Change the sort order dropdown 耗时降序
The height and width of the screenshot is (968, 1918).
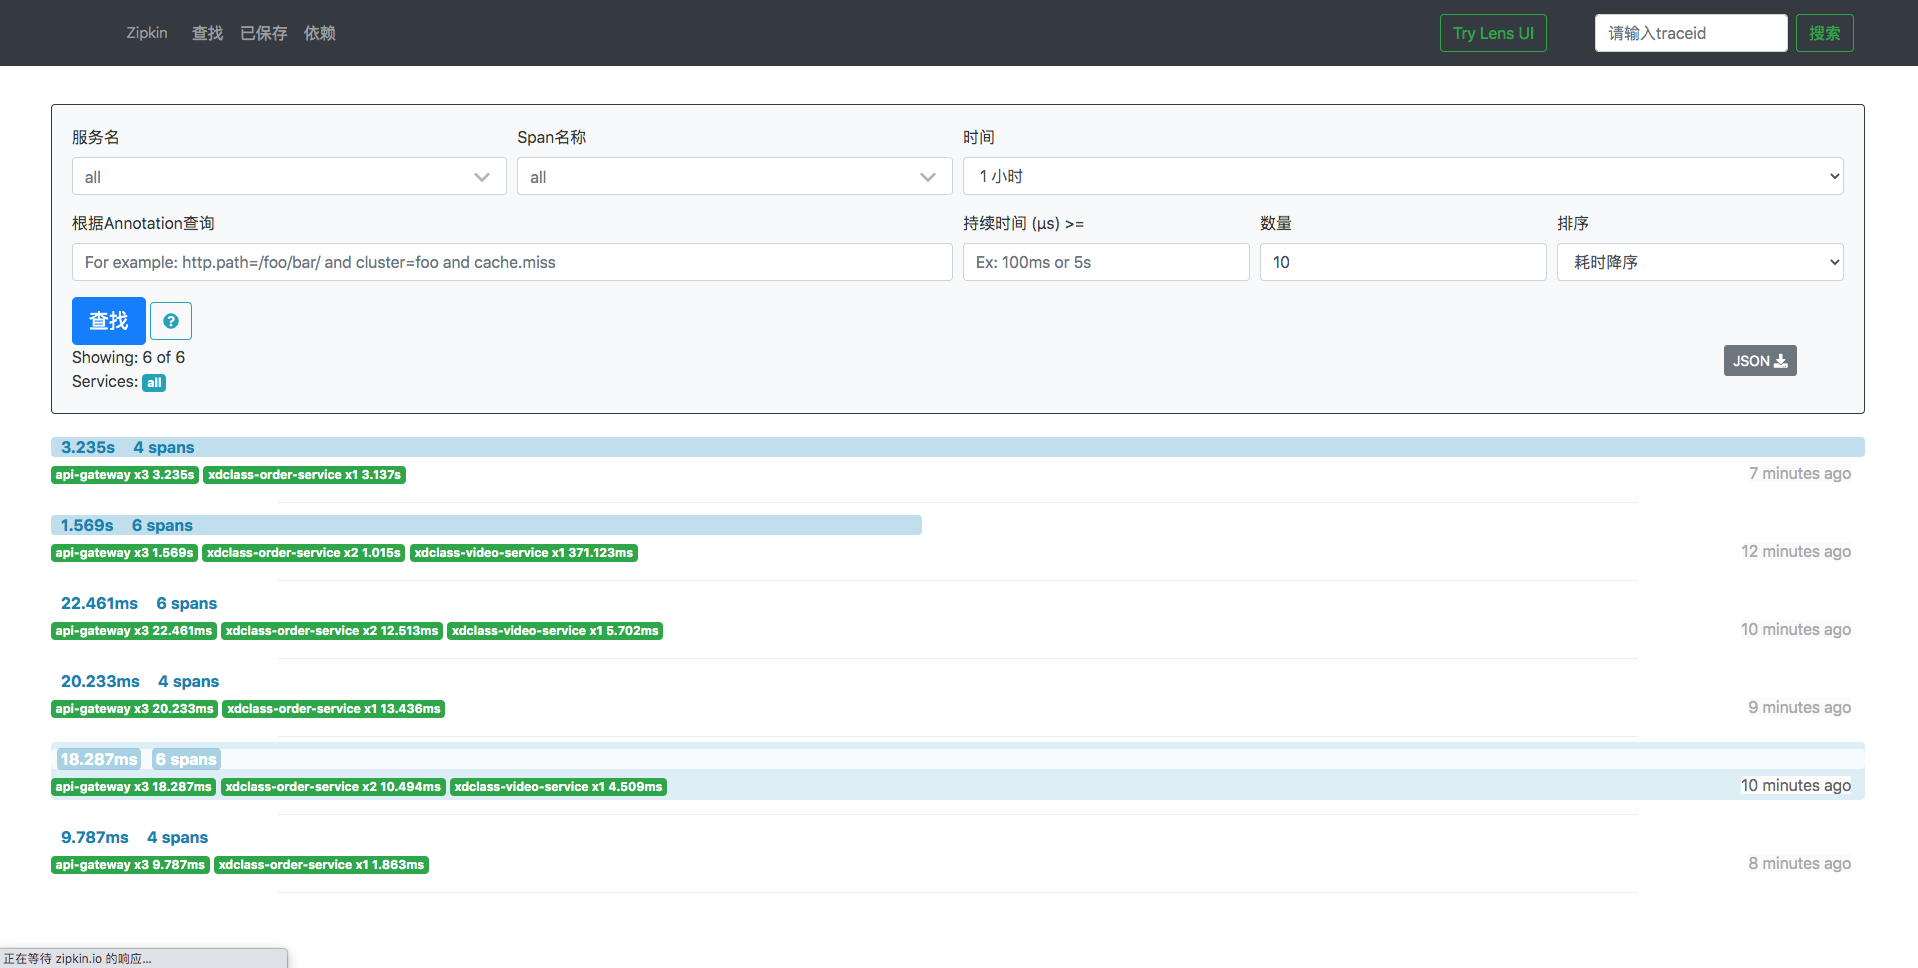click(x=1699, y=262)
